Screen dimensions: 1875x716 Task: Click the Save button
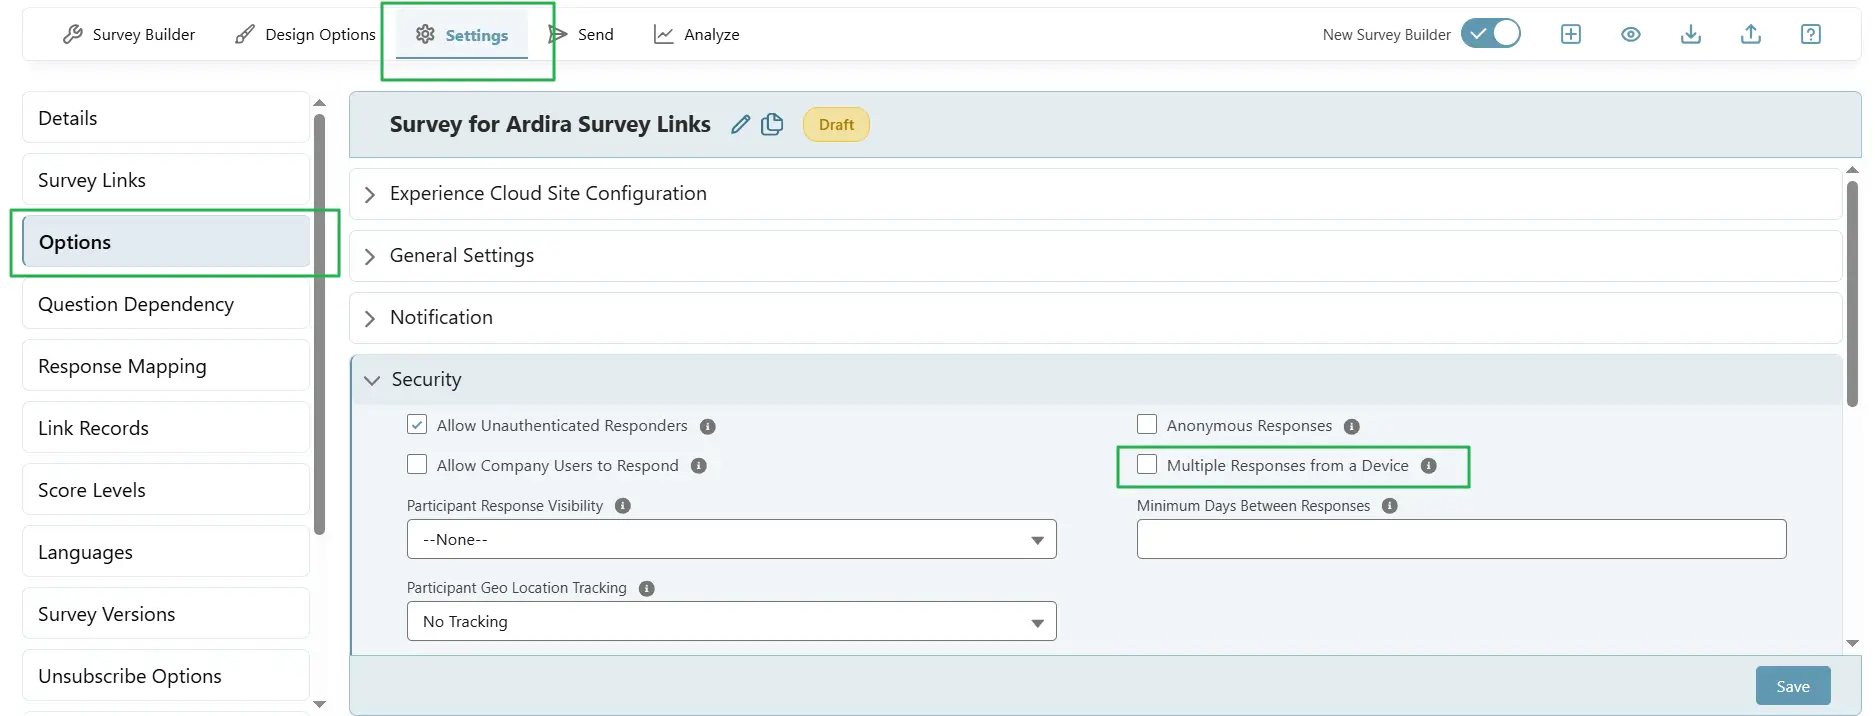click(1793, 686)
